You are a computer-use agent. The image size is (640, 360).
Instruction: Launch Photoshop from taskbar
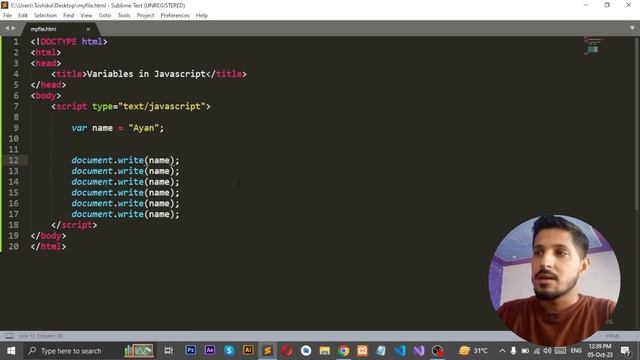[x=190, y=350]
